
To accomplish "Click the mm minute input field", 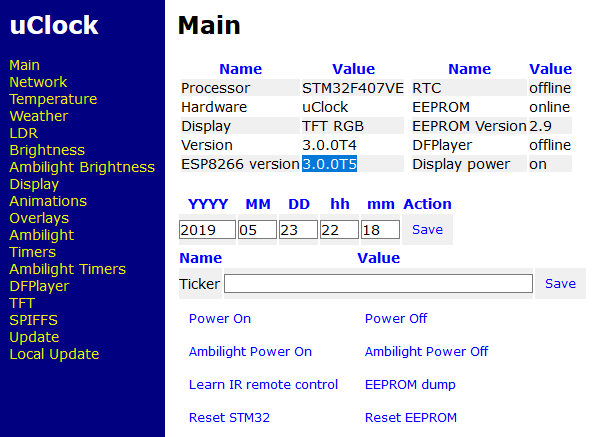I will tap(380, 230).
